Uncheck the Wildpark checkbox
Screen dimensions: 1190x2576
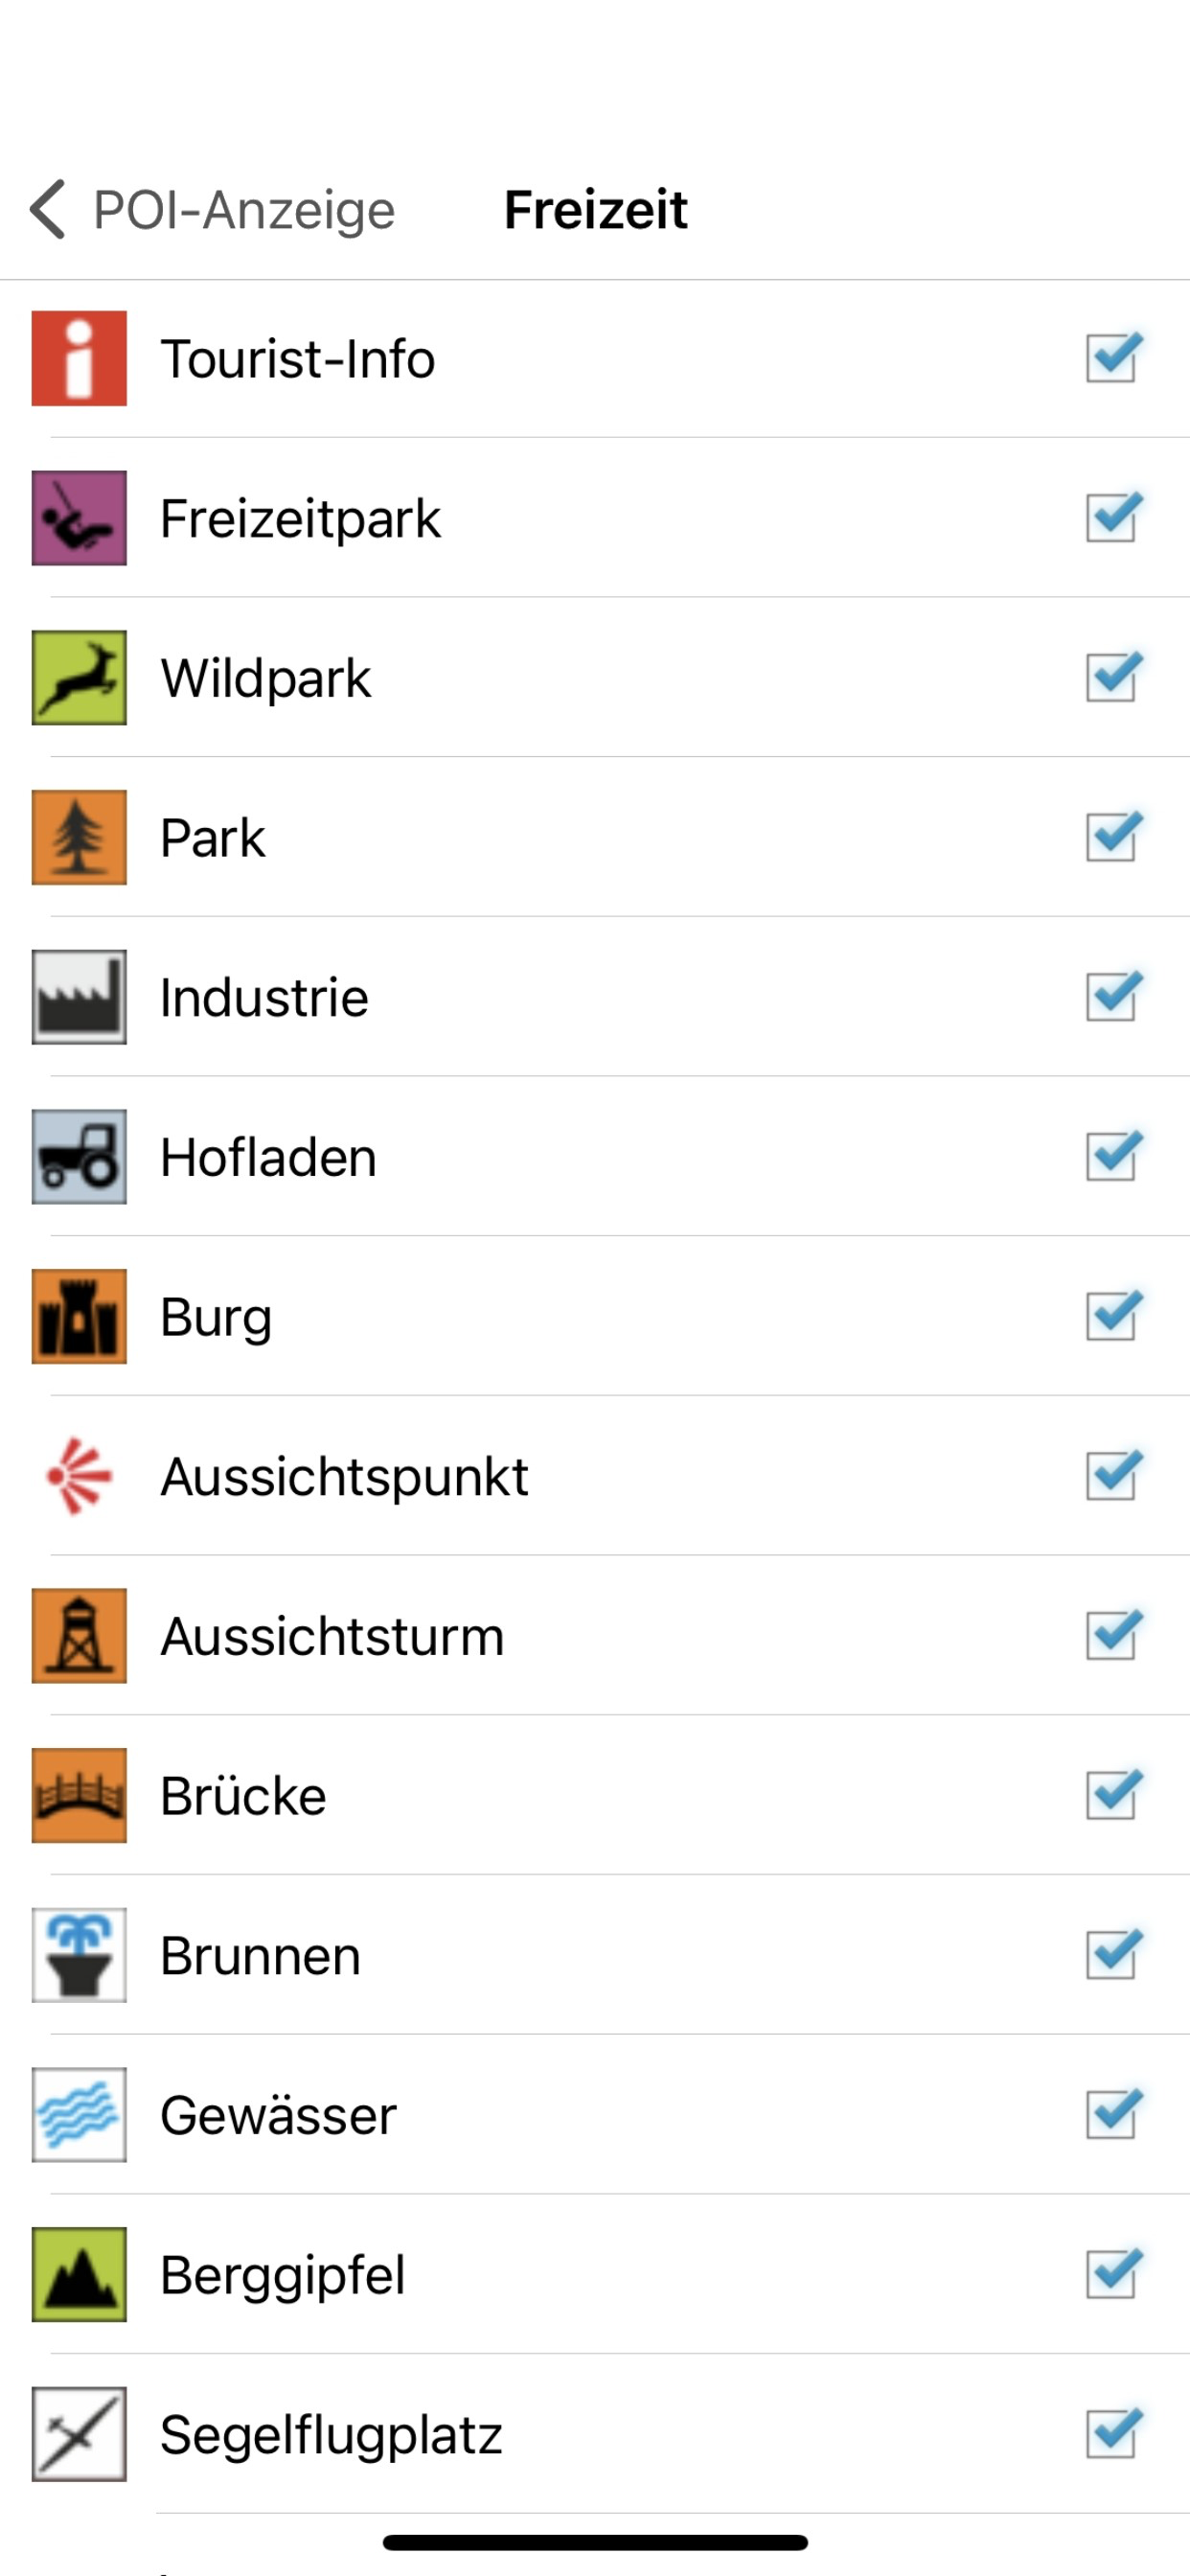(1114, 676)
